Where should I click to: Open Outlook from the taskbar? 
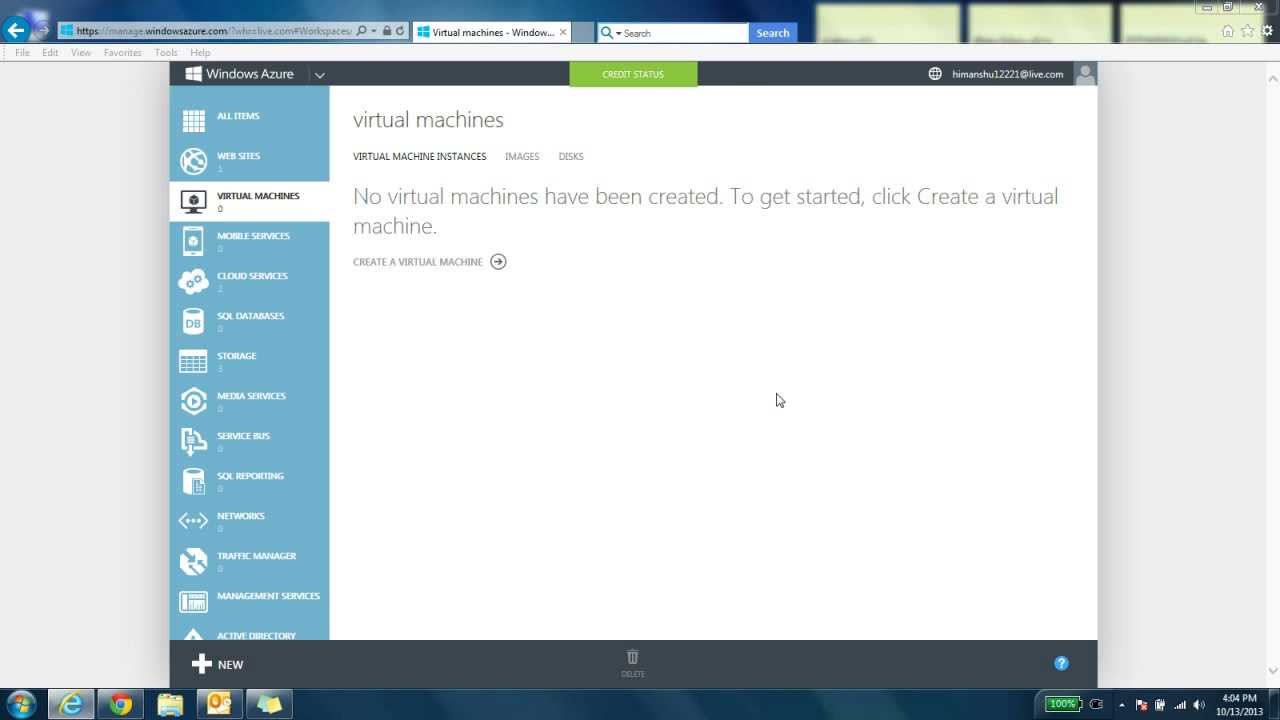tap(219, 704)
